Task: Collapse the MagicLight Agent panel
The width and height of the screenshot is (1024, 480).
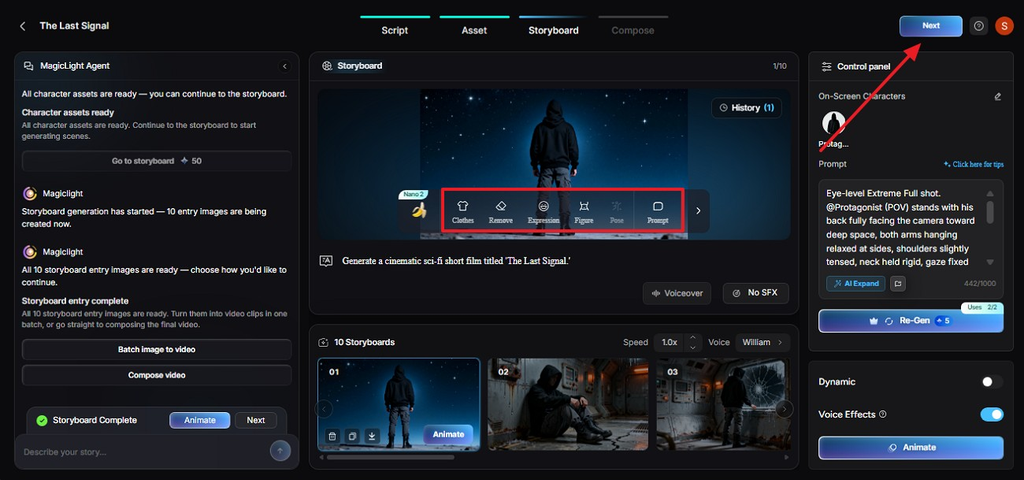Action: [284, 66]
